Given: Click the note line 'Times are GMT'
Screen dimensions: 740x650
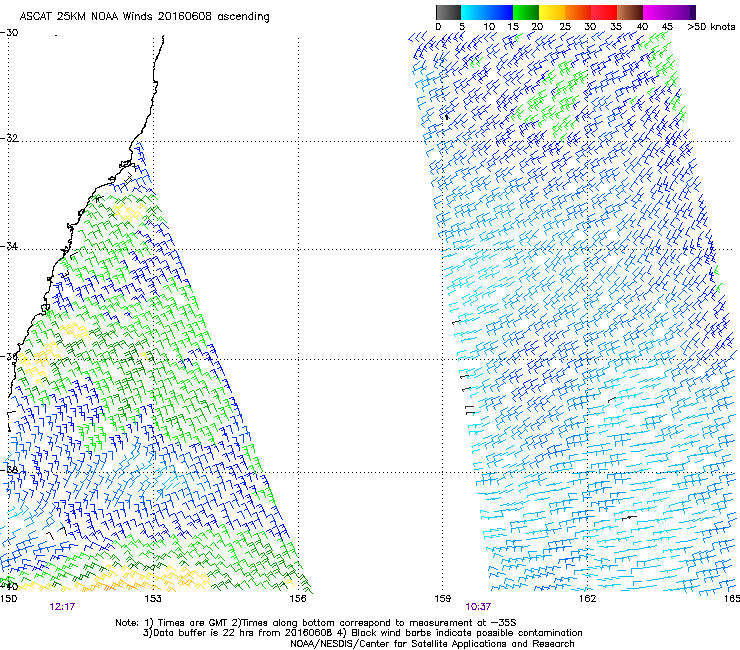Looking at the screenshot, I should 191,623.
